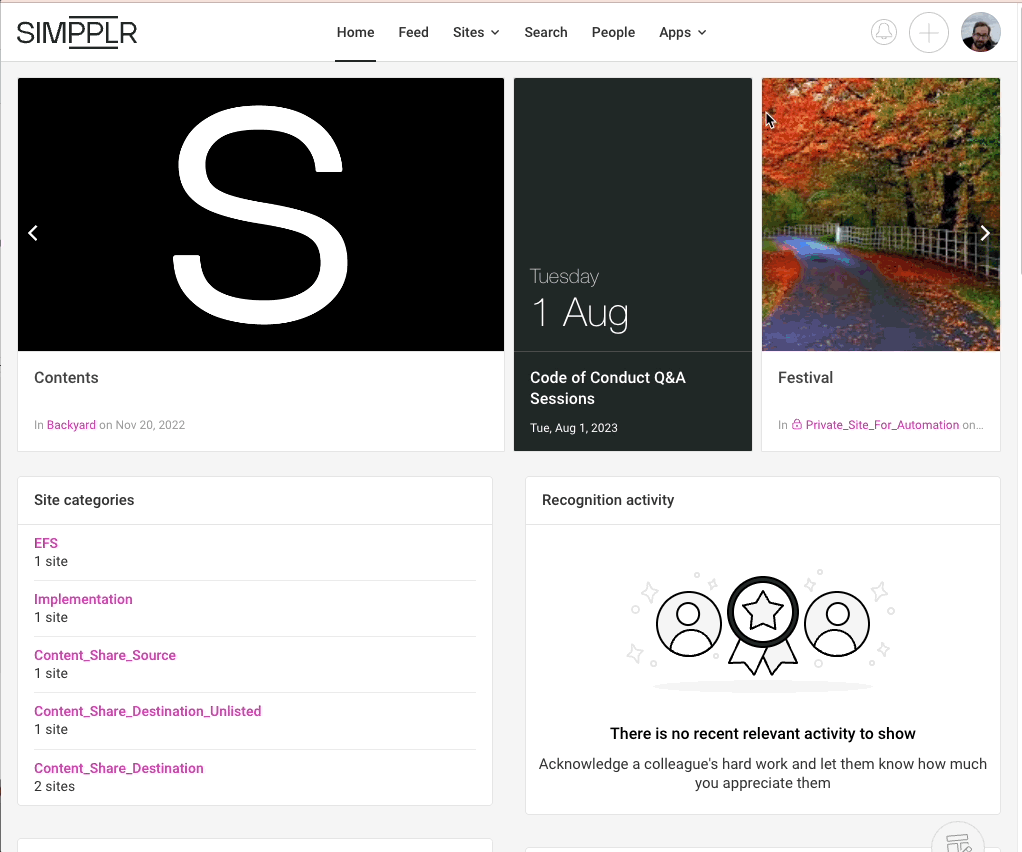
Task: Open the notifications bell icon
Action: click(x=884, y=32)
